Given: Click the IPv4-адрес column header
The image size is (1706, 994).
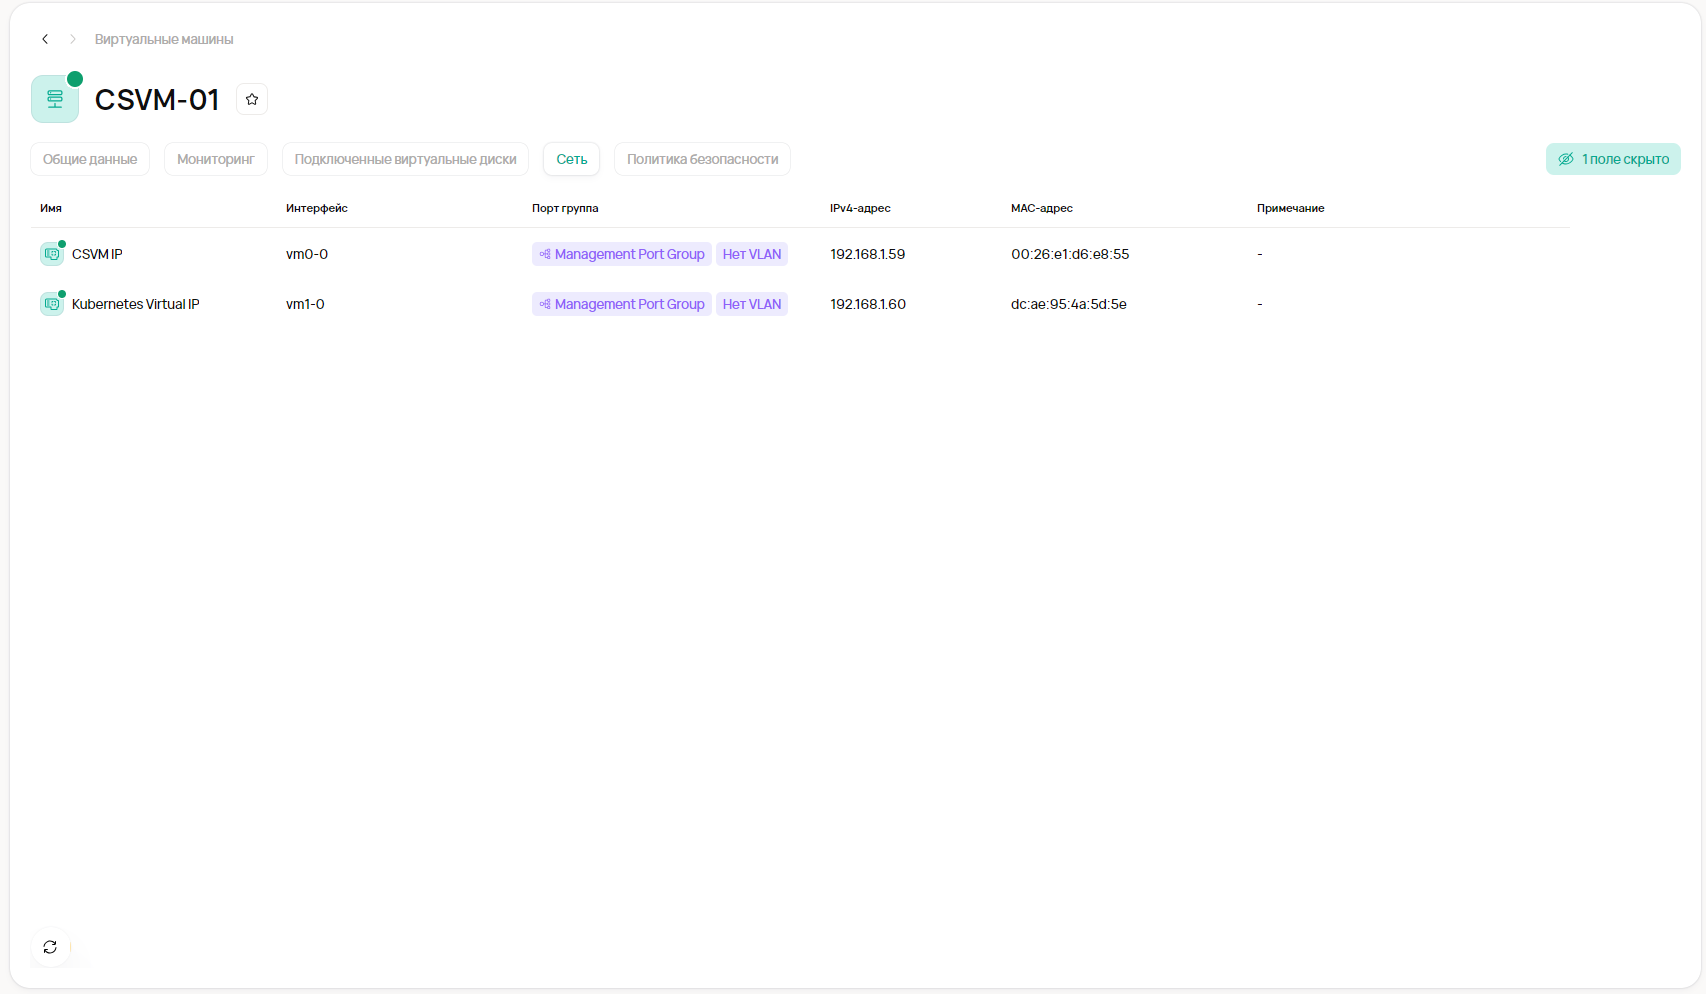Looking at the screenshot, I should click(x=860, y=208).
